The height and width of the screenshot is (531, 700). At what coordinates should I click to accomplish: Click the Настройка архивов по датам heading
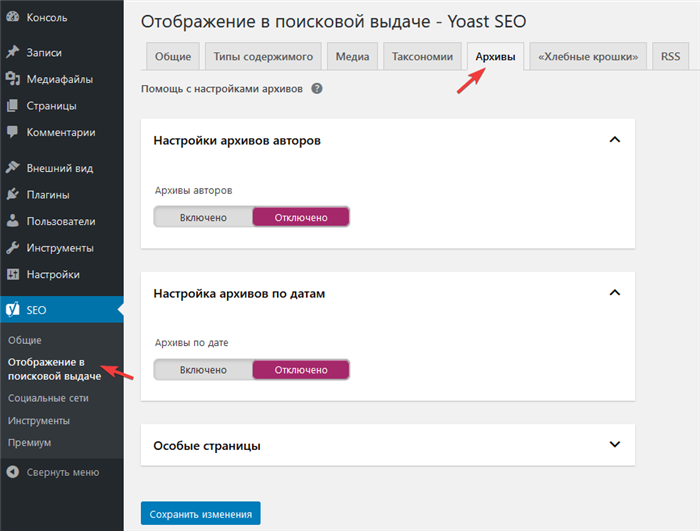click(x=239, y=293)
